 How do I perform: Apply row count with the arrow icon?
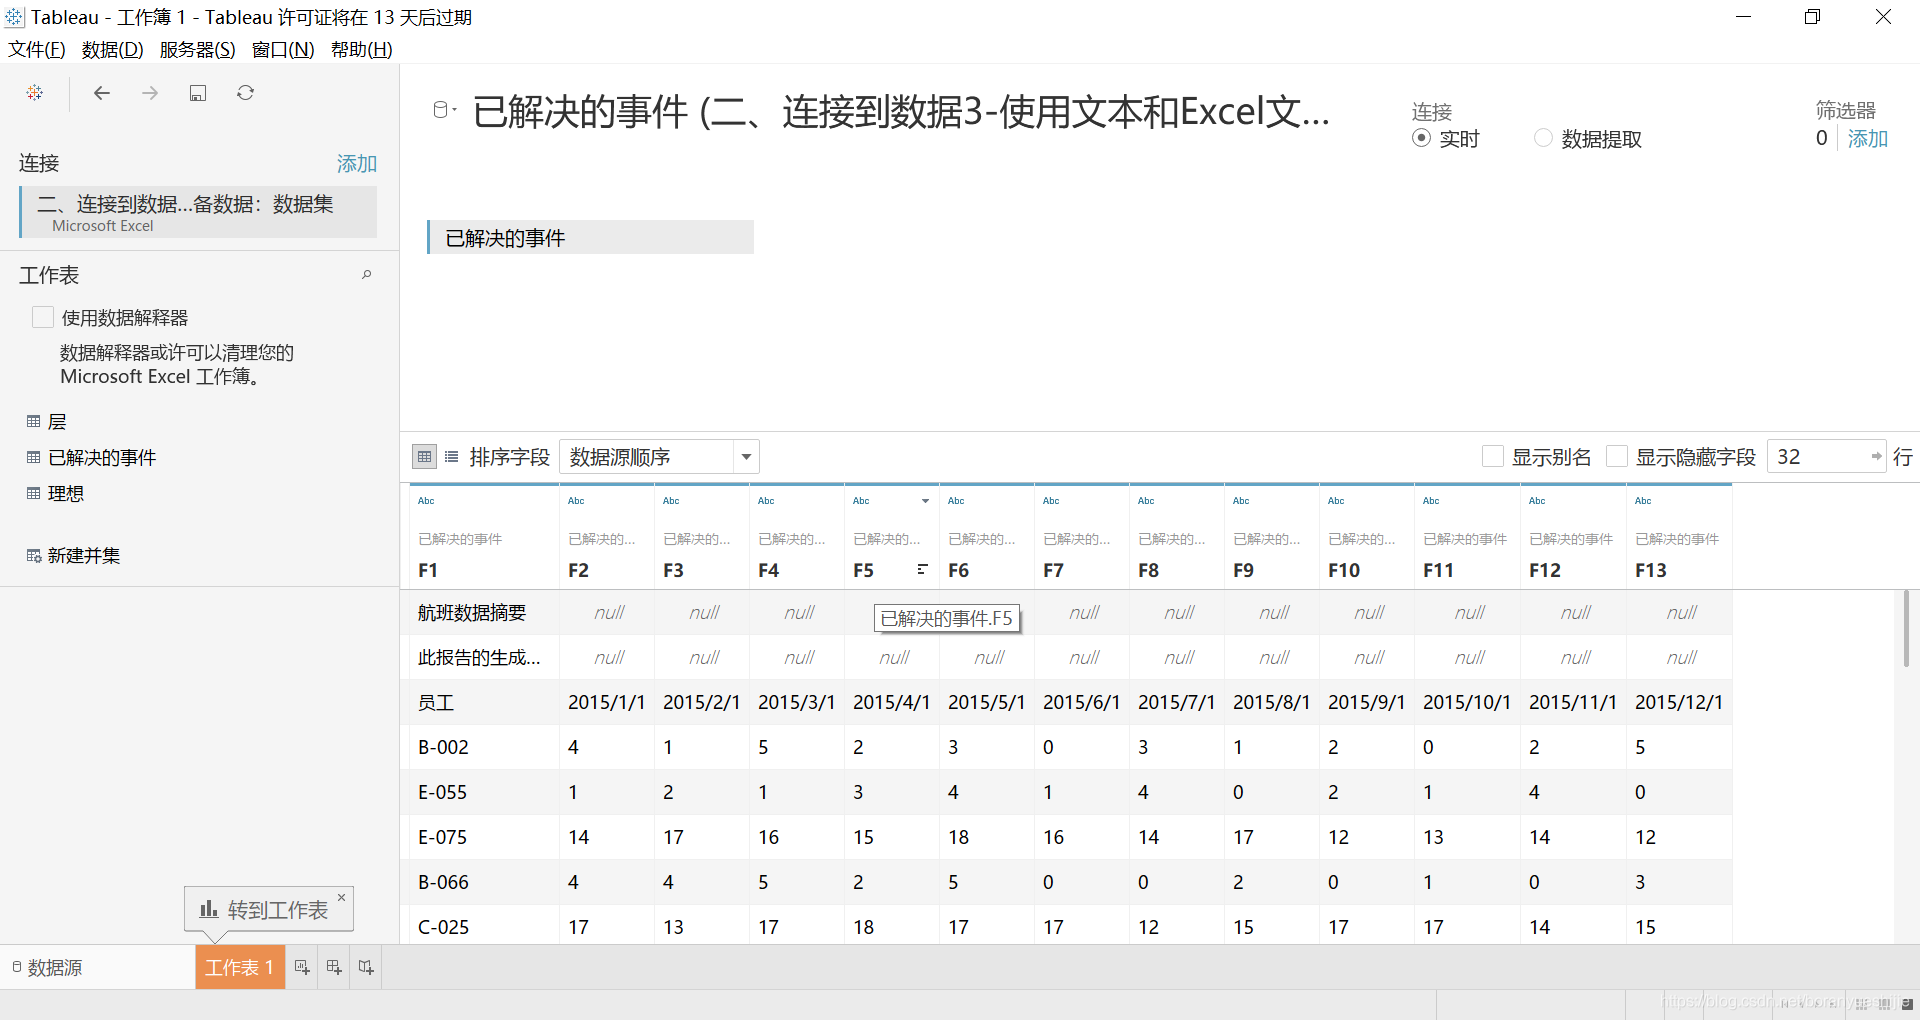tap(1877, 457)
